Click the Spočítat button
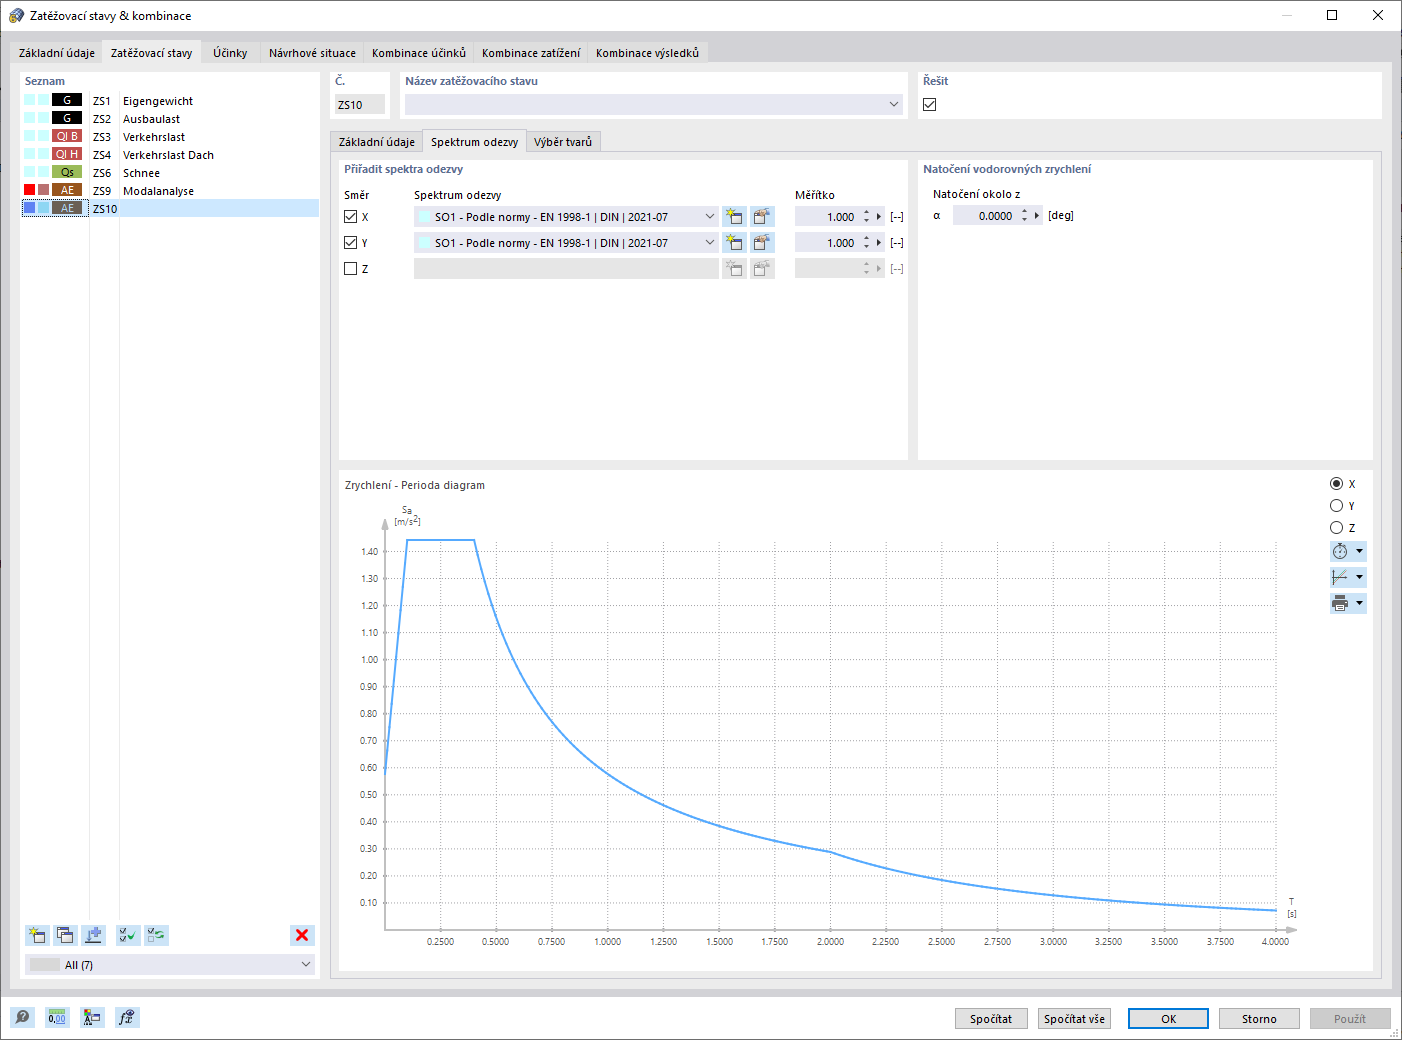 (991, 1018)
